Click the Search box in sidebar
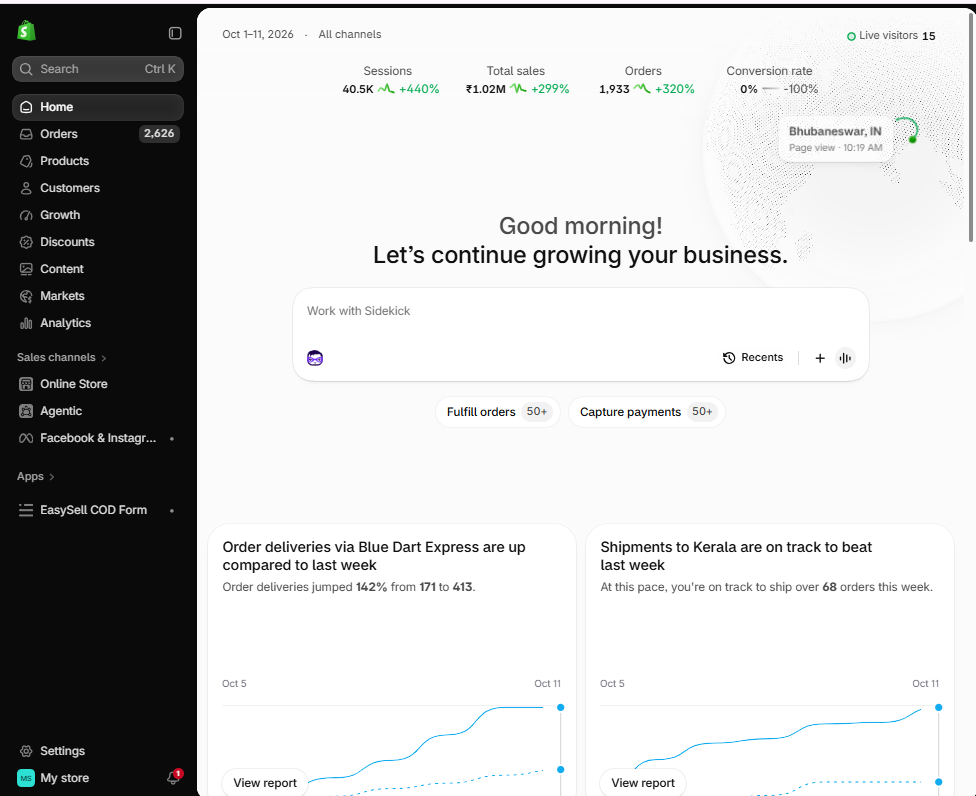976x796 pixels. (x=98, y=69)
